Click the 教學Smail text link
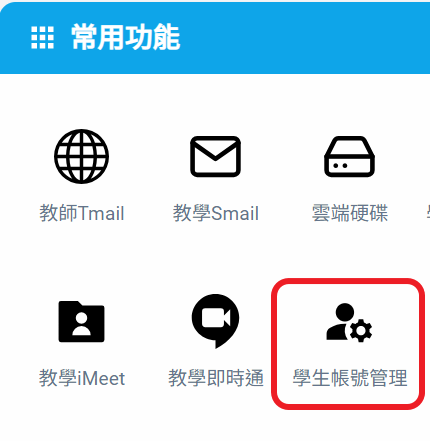 pos(216,213)
